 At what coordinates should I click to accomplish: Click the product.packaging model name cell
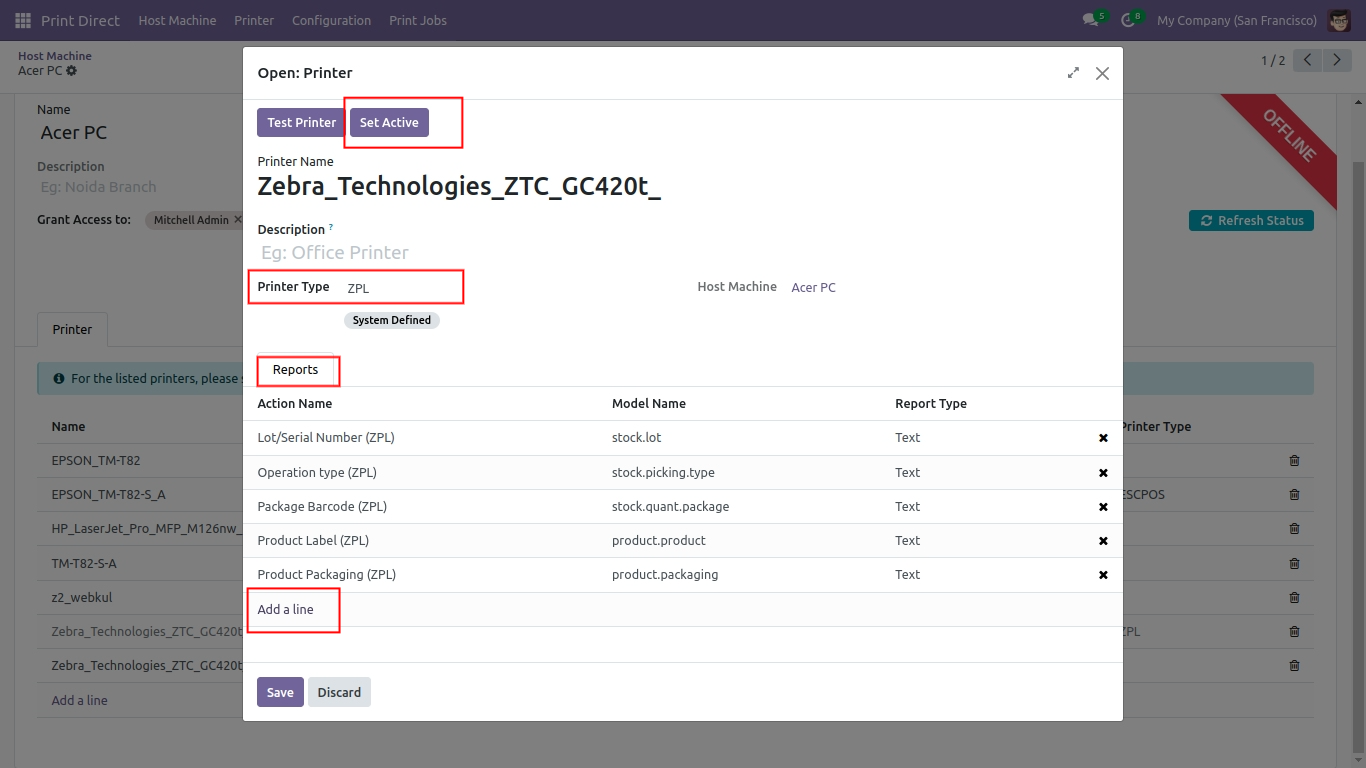coord(665,575)
